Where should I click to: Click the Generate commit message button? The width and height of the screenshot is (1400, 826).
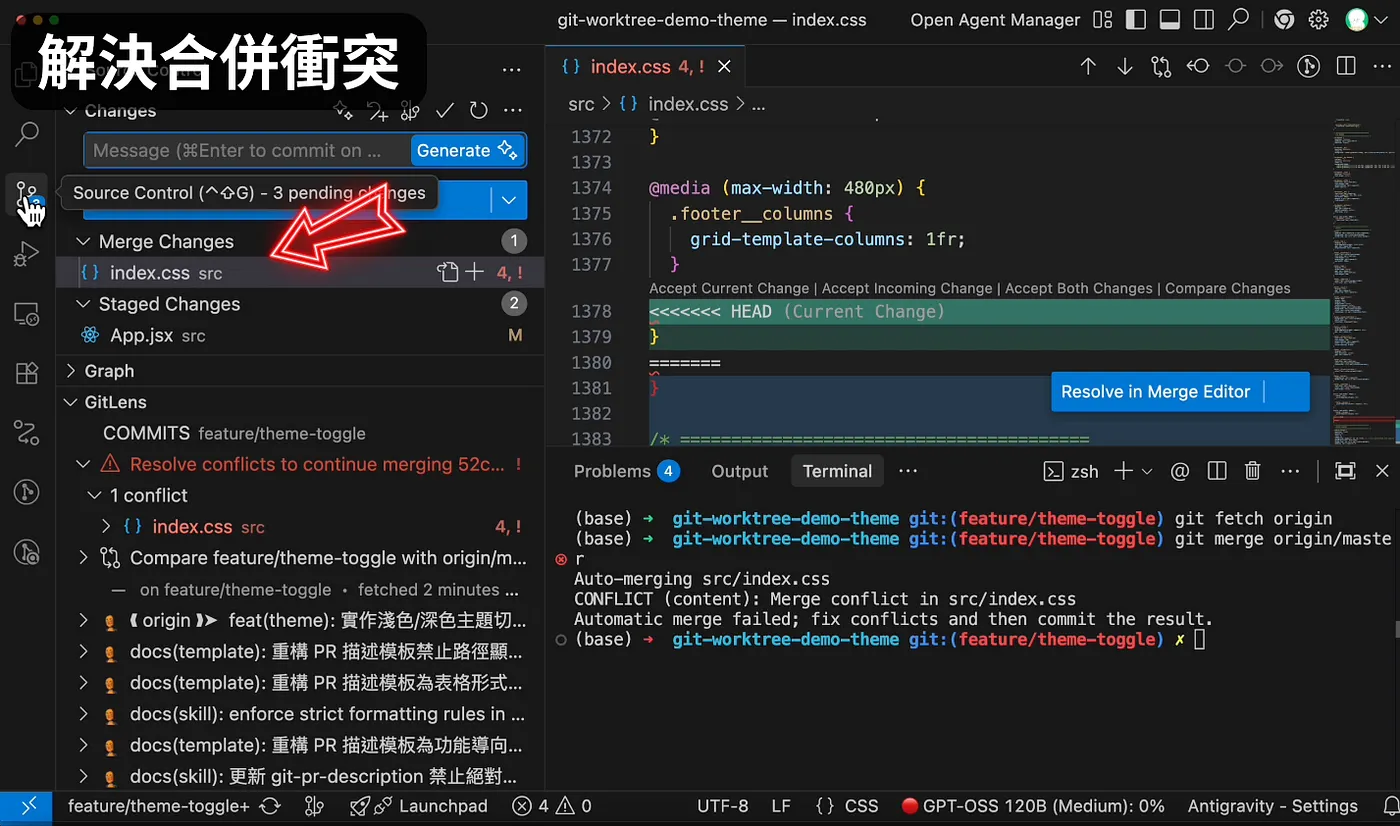pos(467,151)
